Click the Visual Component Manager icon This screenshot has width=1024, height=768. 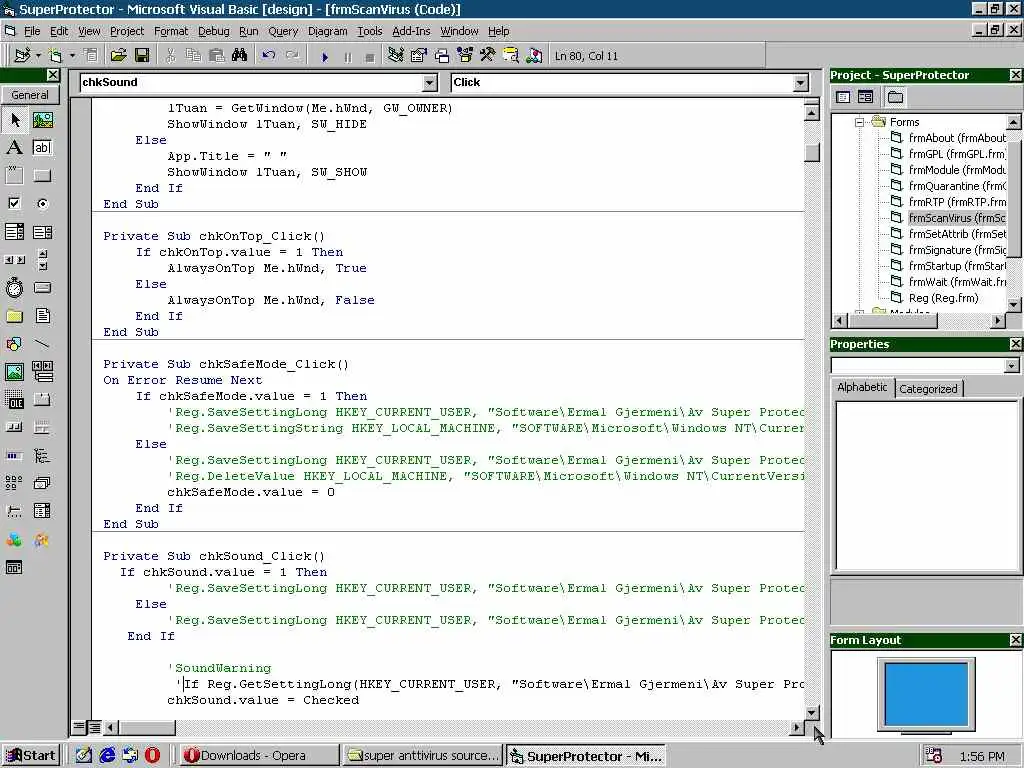pyautogui.click(x=534, y=56)
